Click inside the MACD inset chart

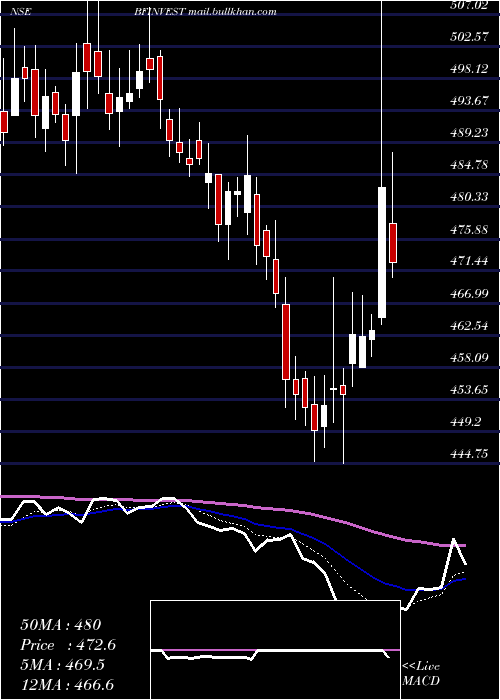[275, 650]
